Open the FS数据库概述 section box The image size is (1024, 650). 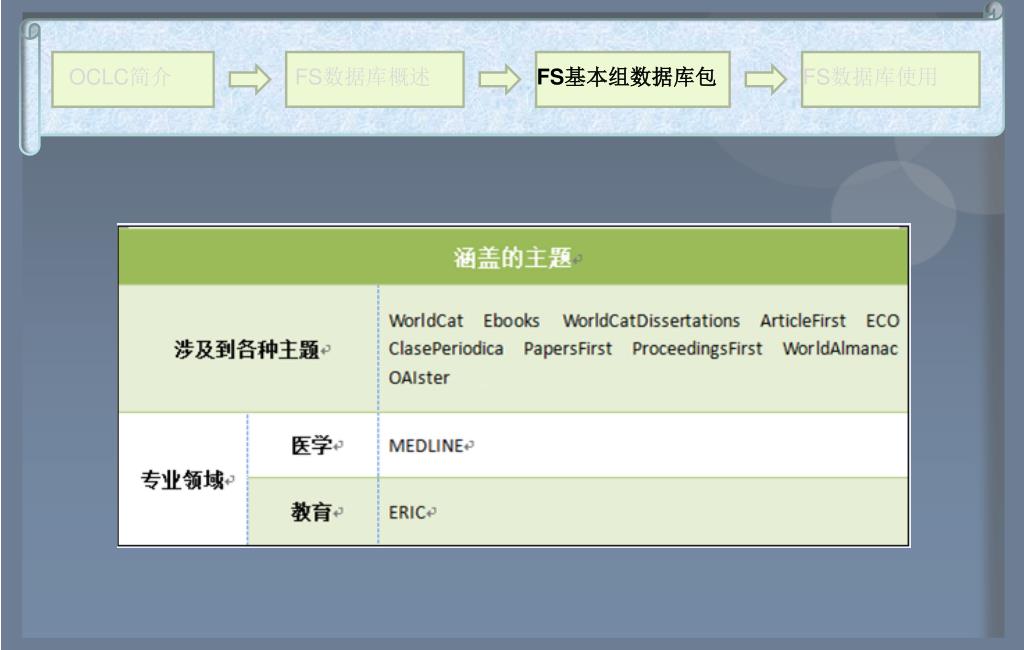pos(375,79)
